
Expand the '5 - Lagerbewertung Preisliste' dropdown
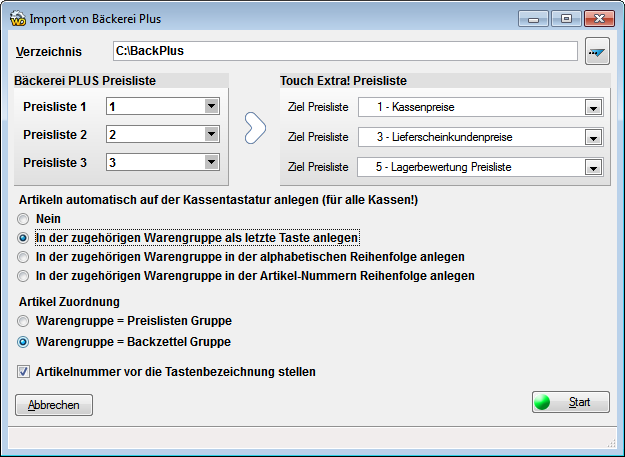click(594, 167)
